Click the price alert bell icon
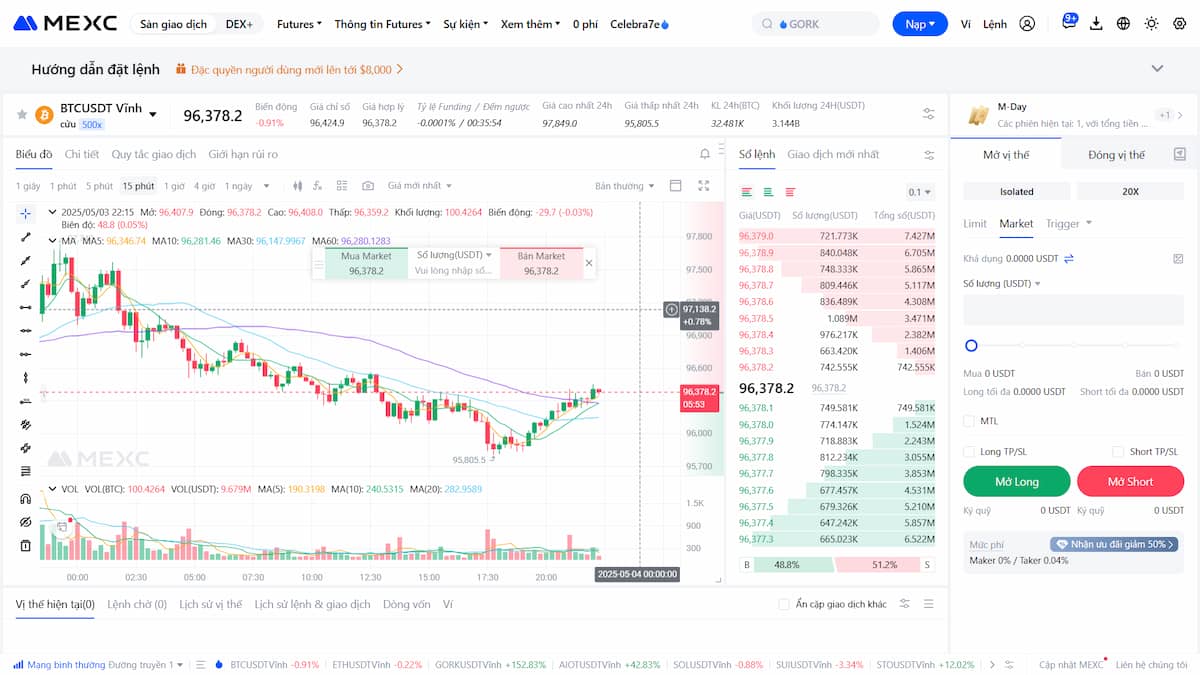Screen dimensions: 1200x675 tap(705, 154)
